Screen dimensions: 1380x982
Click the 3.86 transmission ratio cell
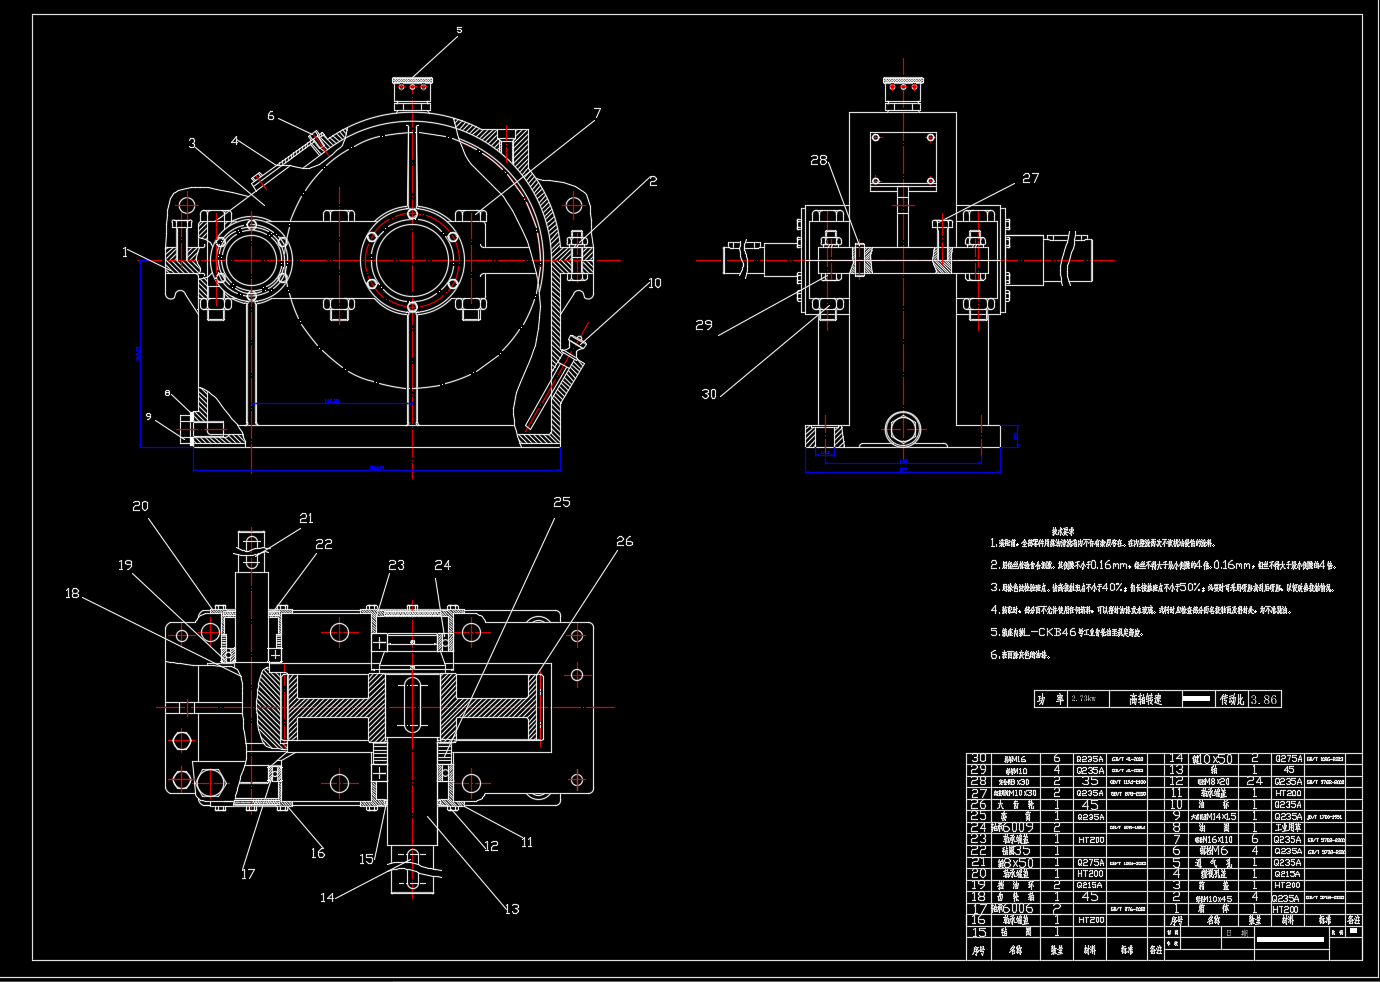[1264, 700]
